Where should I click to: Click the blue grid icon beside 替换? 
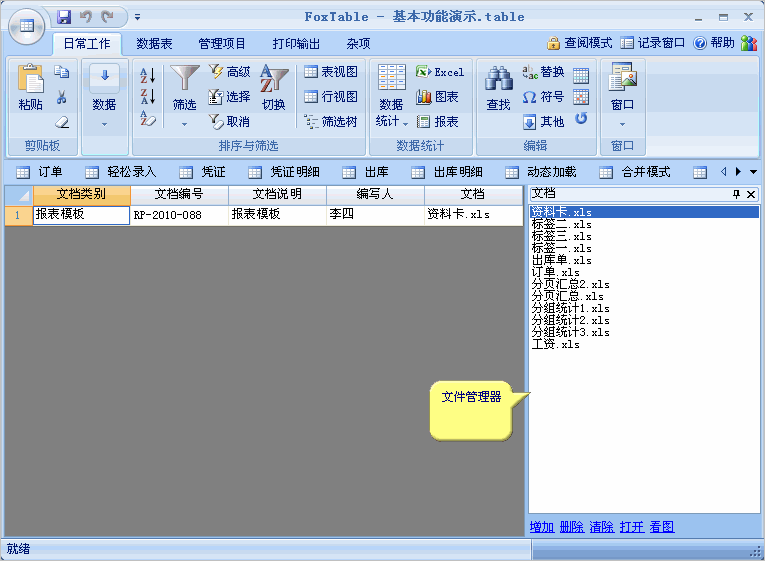point(581,75)
